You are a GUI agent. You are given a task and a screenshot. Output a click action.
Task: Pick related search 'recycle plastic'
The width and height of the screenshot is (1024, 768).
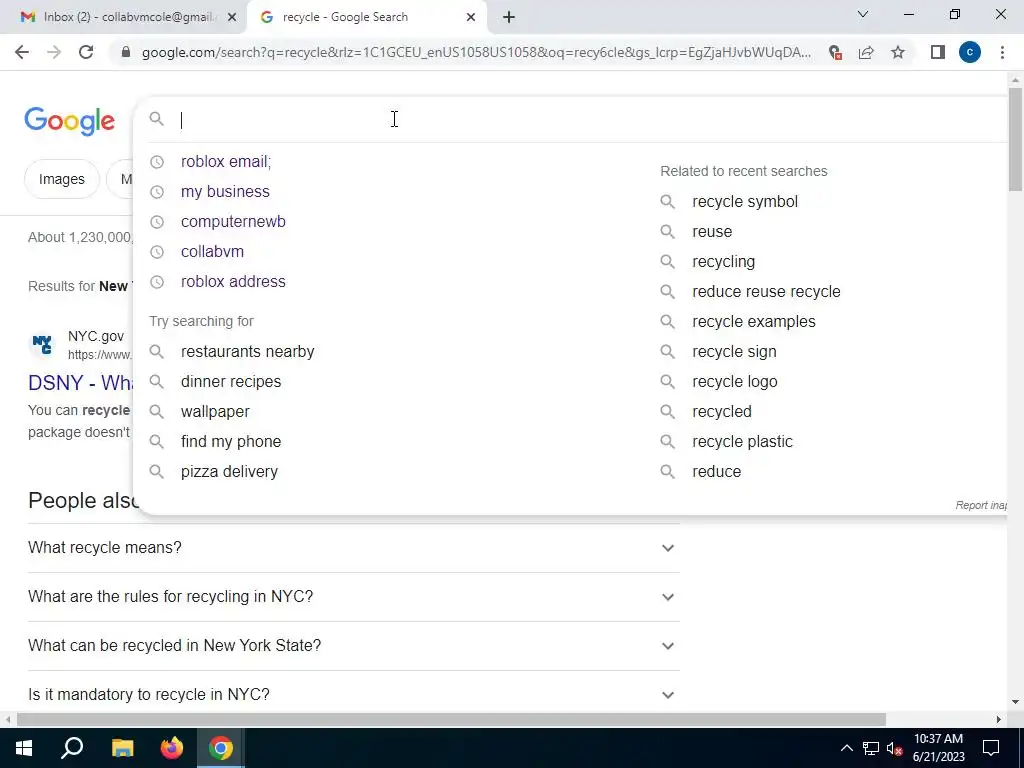pyautogui.click(x=742, y=442)
